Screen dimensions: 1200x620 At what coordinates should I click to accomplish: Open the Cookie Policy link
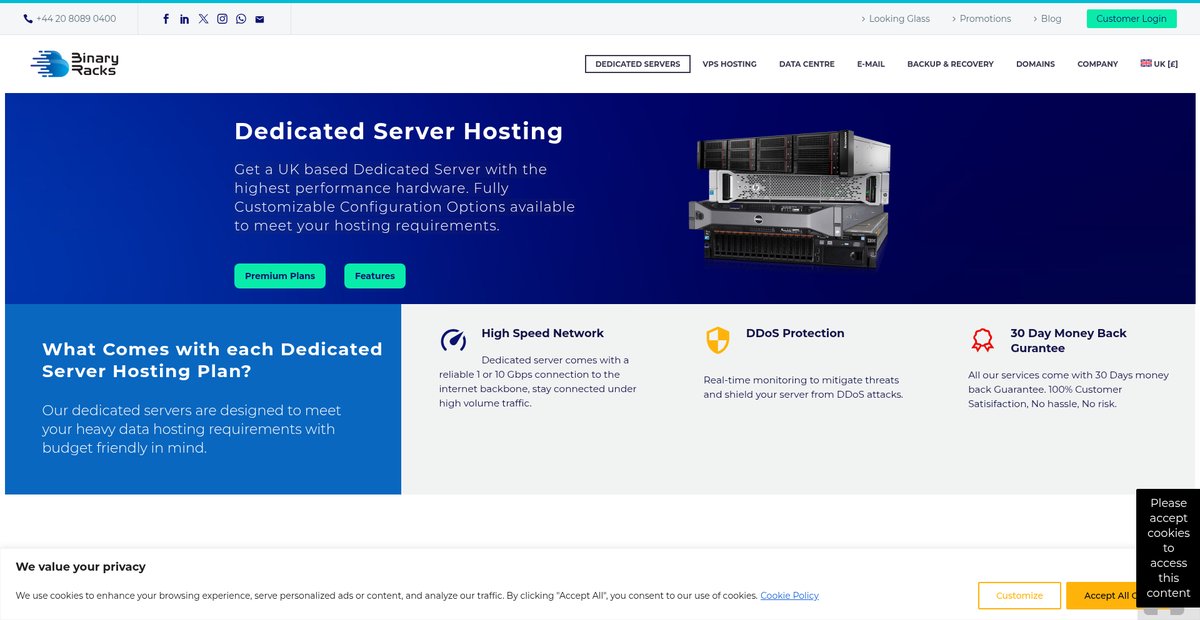(x=789, y=596)
